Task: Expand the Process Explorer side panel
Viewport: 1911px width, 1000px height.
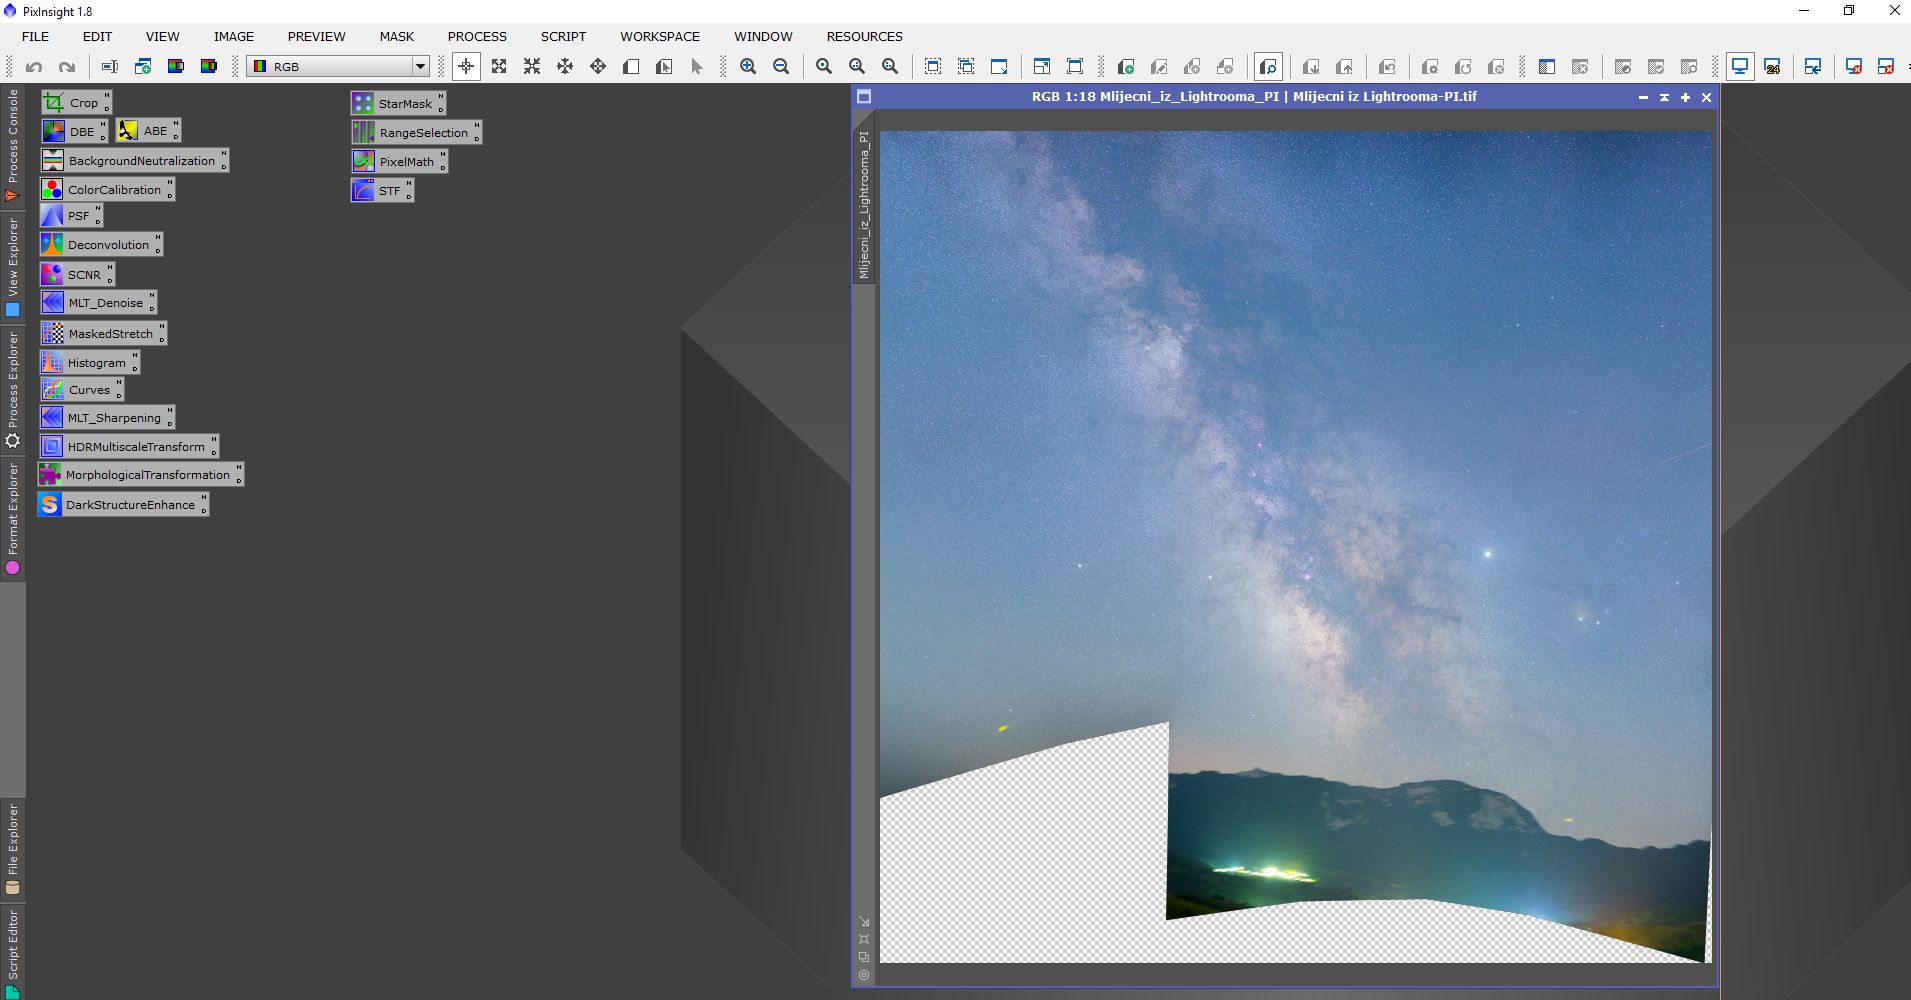Action: 13,390
